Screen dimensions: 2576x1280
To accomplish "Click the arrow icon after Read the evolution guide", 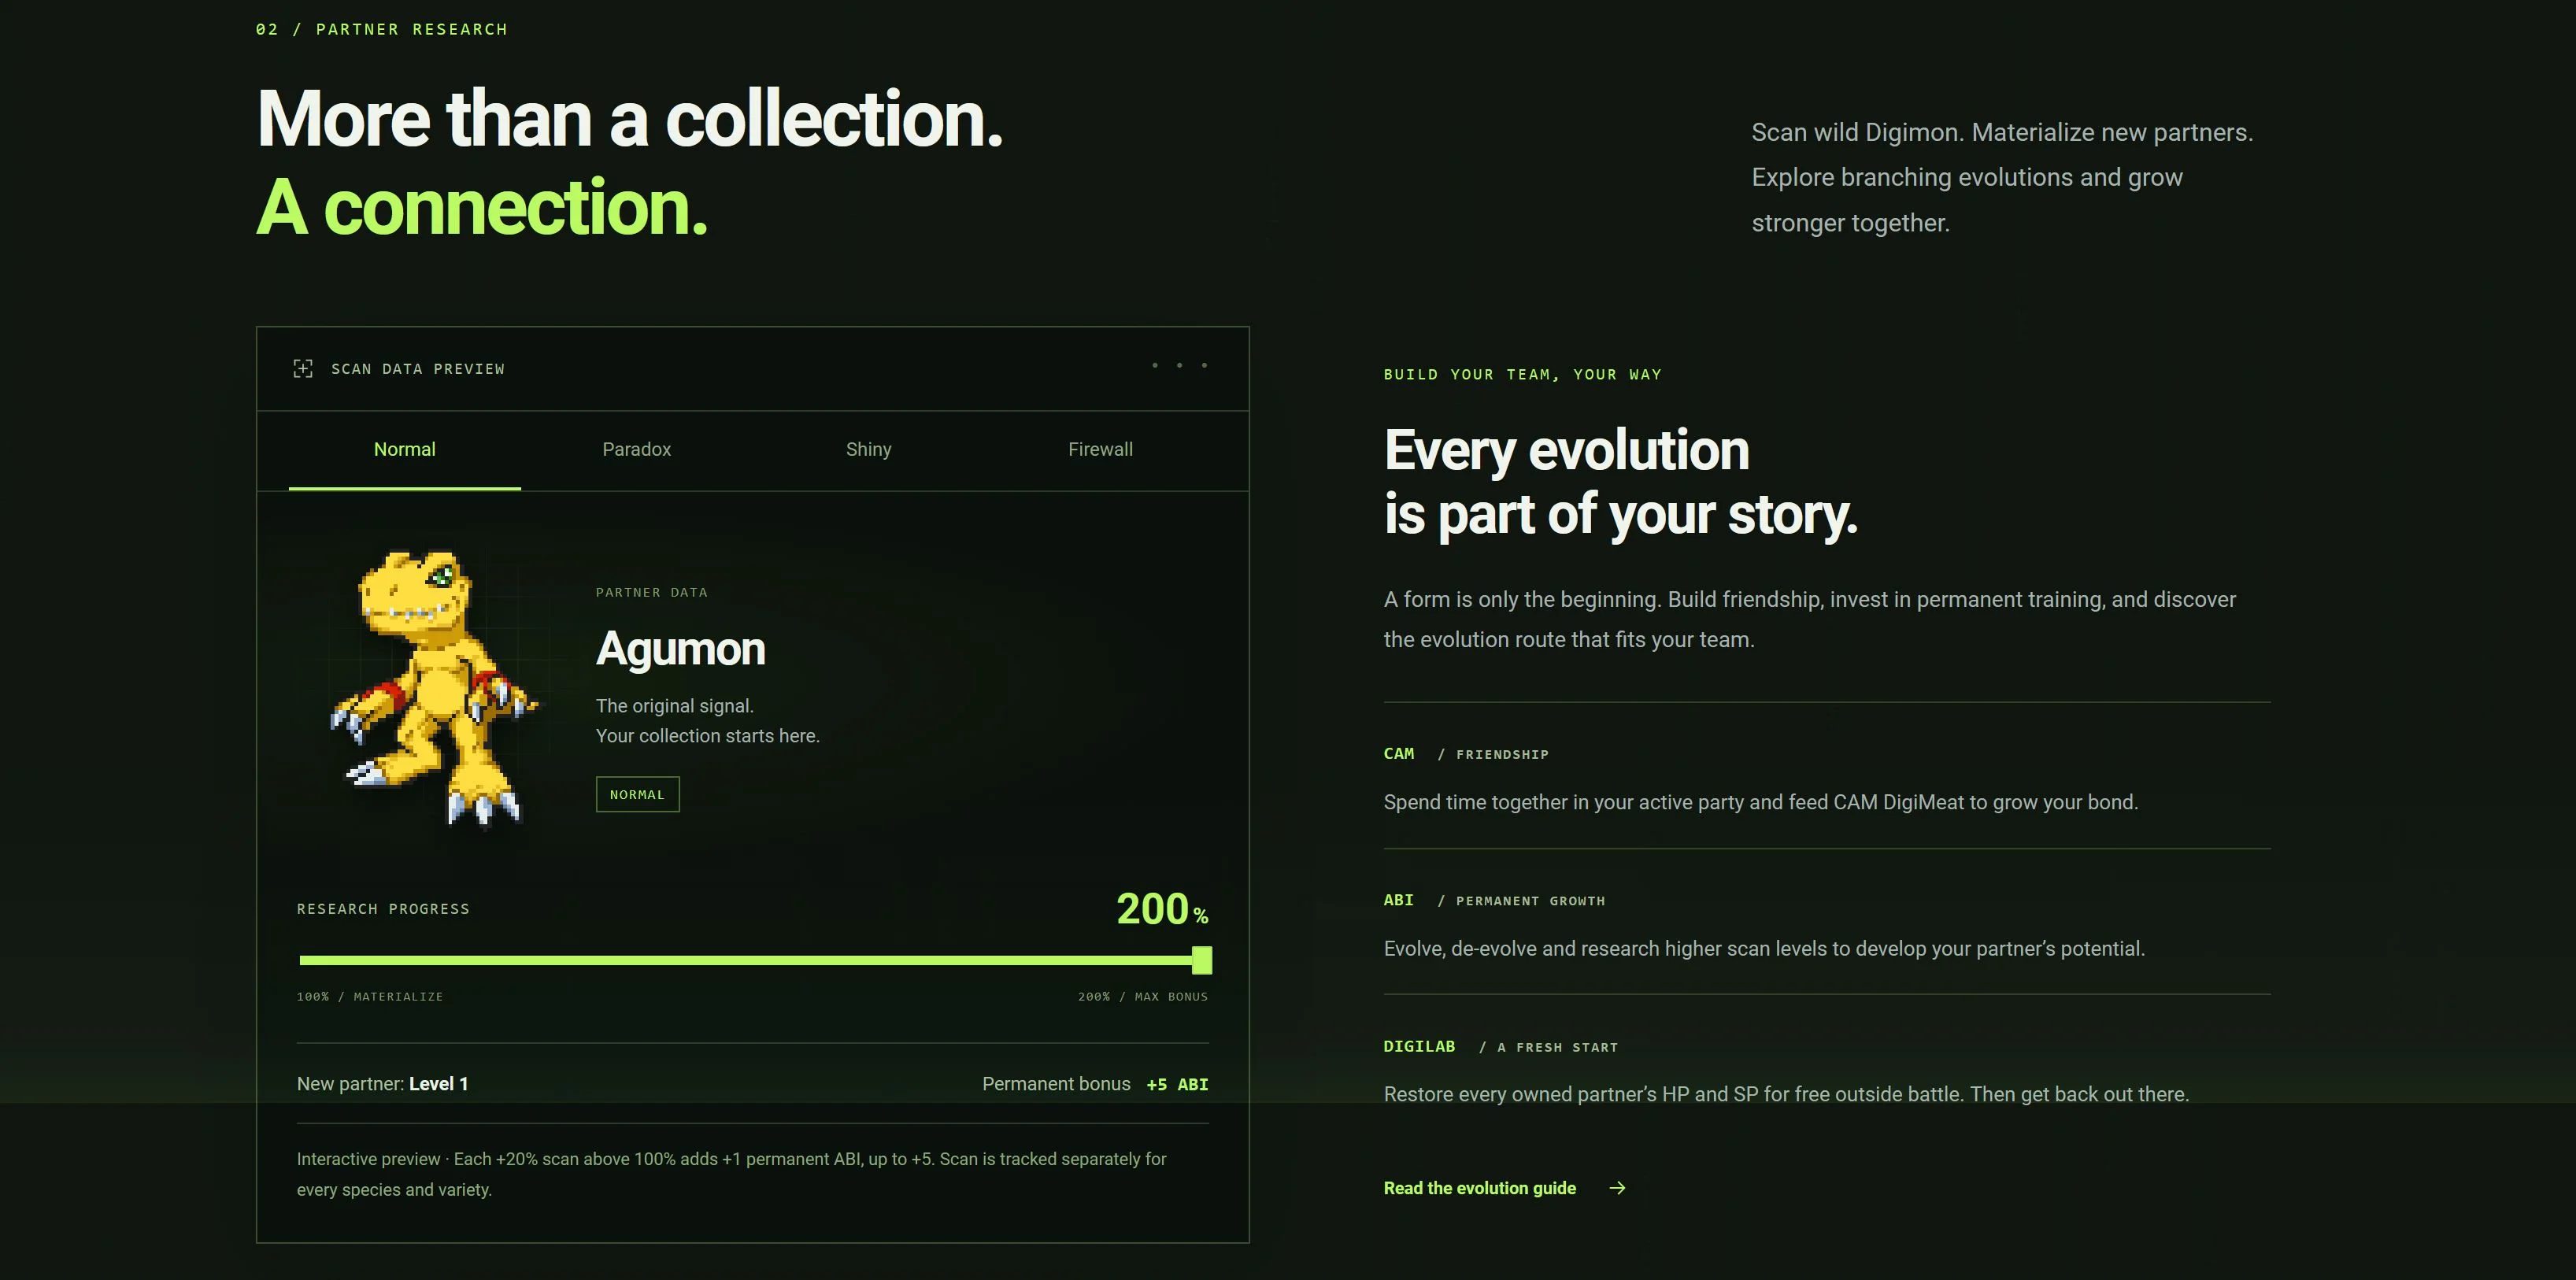I will pyautogui.click(x=1617, y=1188).
